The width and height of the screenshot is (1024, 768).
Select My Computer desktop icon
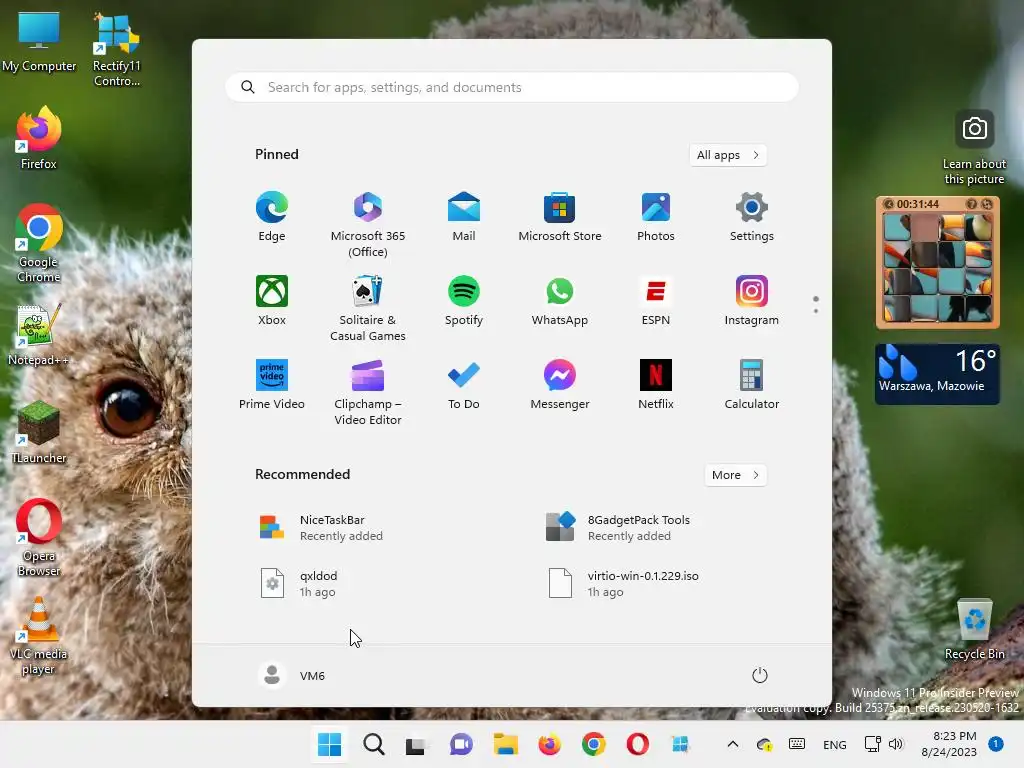[x=39, y=42]
